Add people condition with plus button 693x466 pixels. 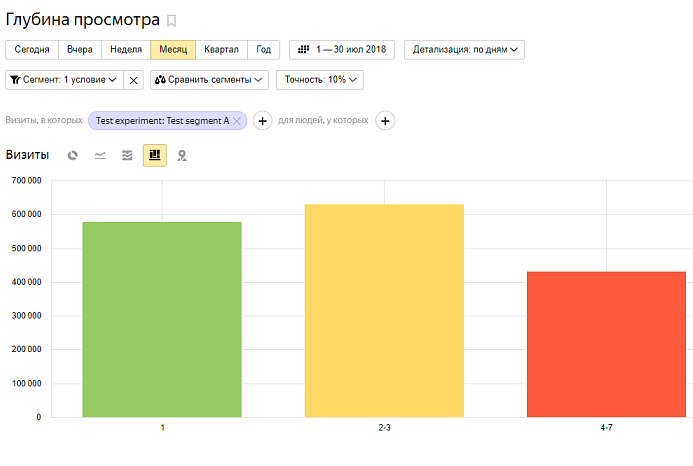point(385,120)
